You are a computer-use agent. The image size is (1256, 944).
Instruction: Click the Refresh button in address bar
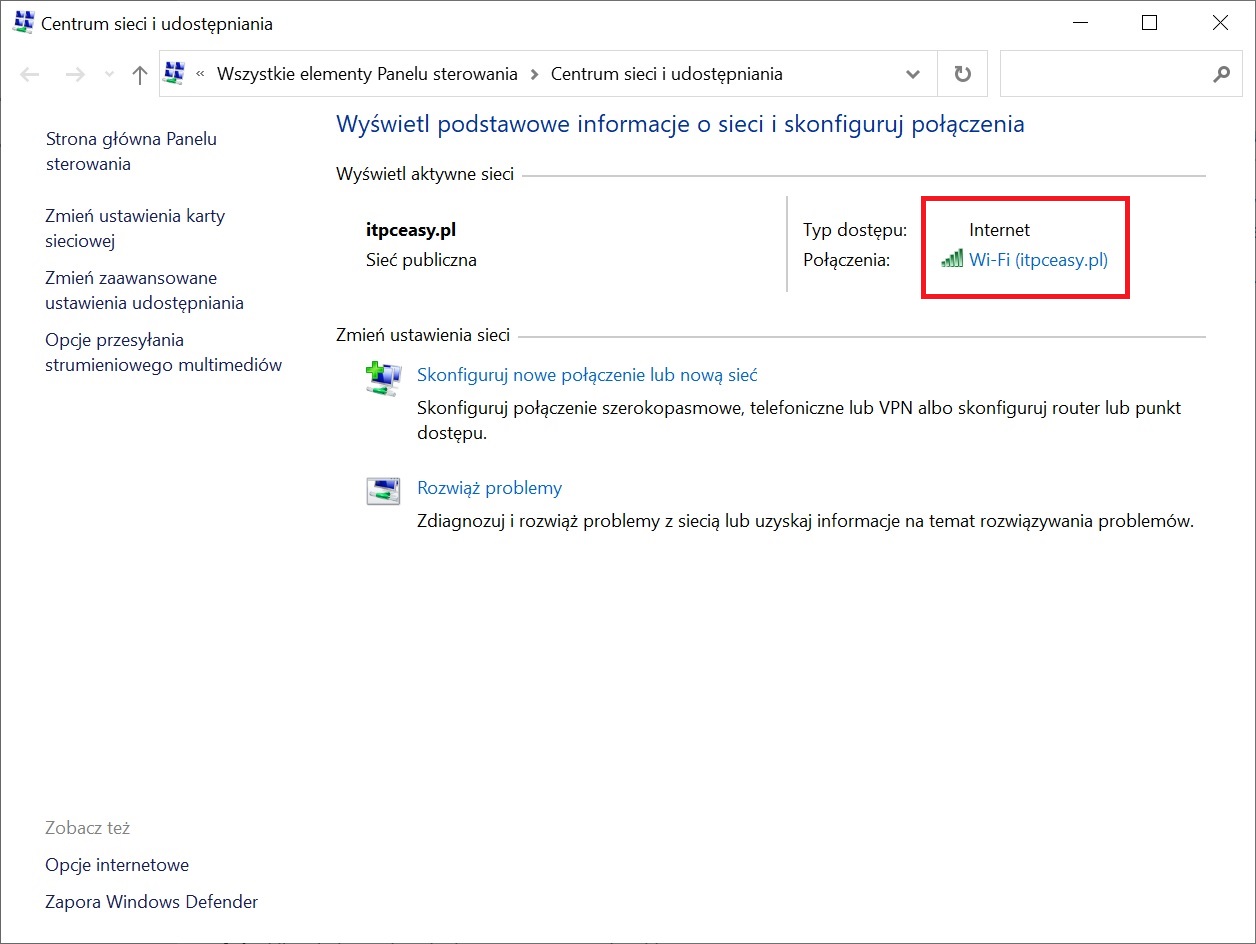962,74
